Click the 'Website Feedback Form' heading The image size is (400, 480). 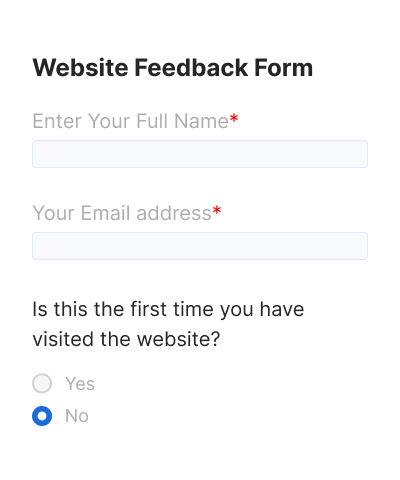tap(173, 68)
